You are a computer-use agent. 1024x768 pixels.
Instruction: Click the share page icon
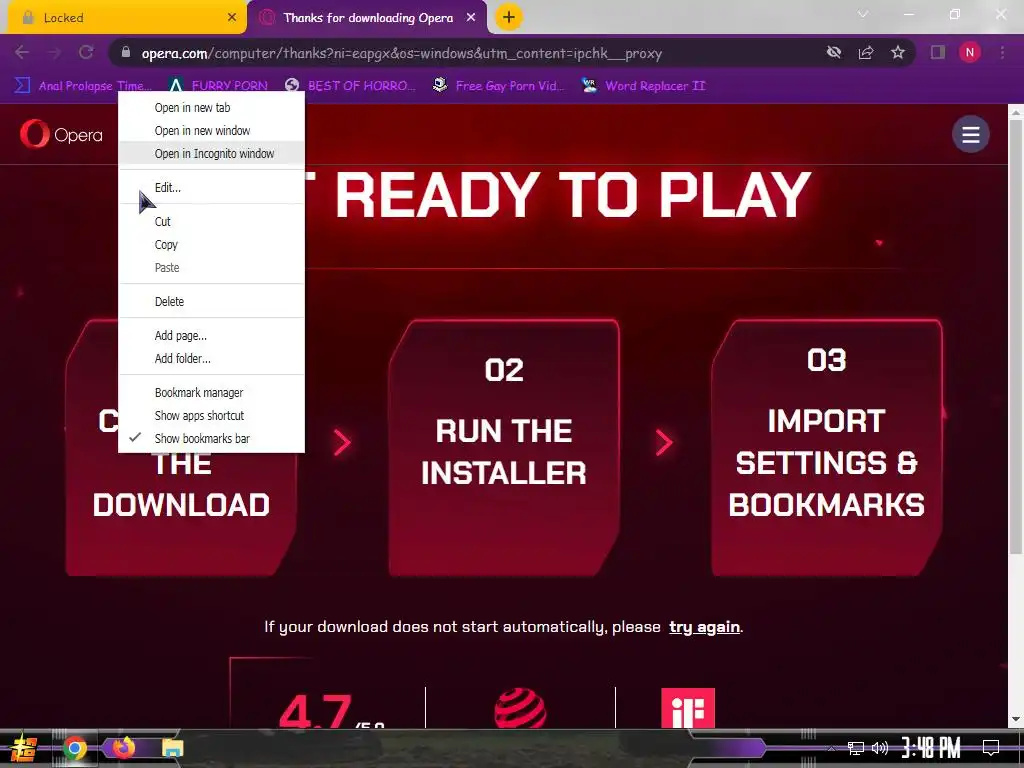866,52
